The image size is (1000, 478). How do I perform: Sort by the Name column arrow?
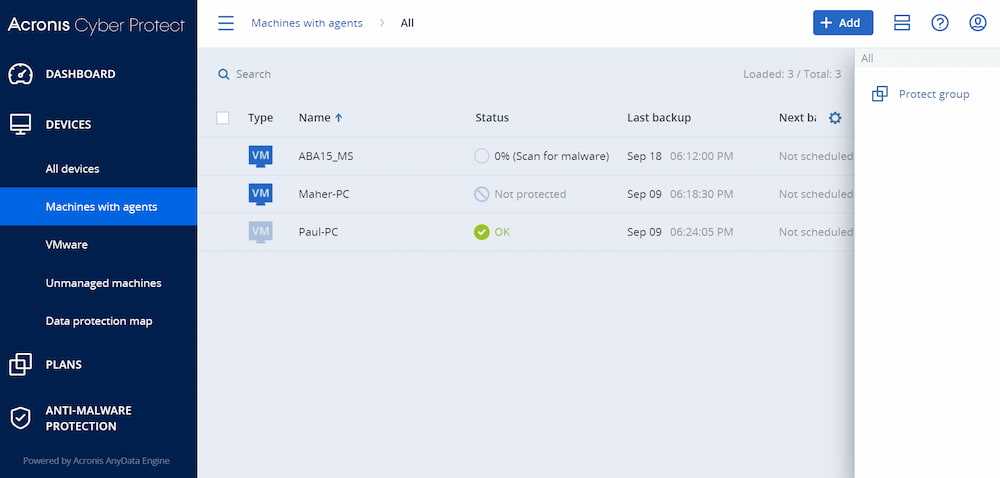click(x=338, y=118)
